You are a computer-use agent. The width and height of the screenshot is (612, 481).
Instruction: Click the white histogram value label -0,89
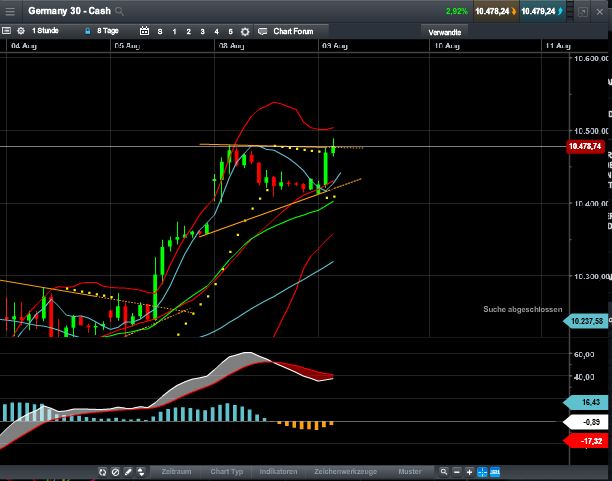pyautogui.click(x=587, y=422)
